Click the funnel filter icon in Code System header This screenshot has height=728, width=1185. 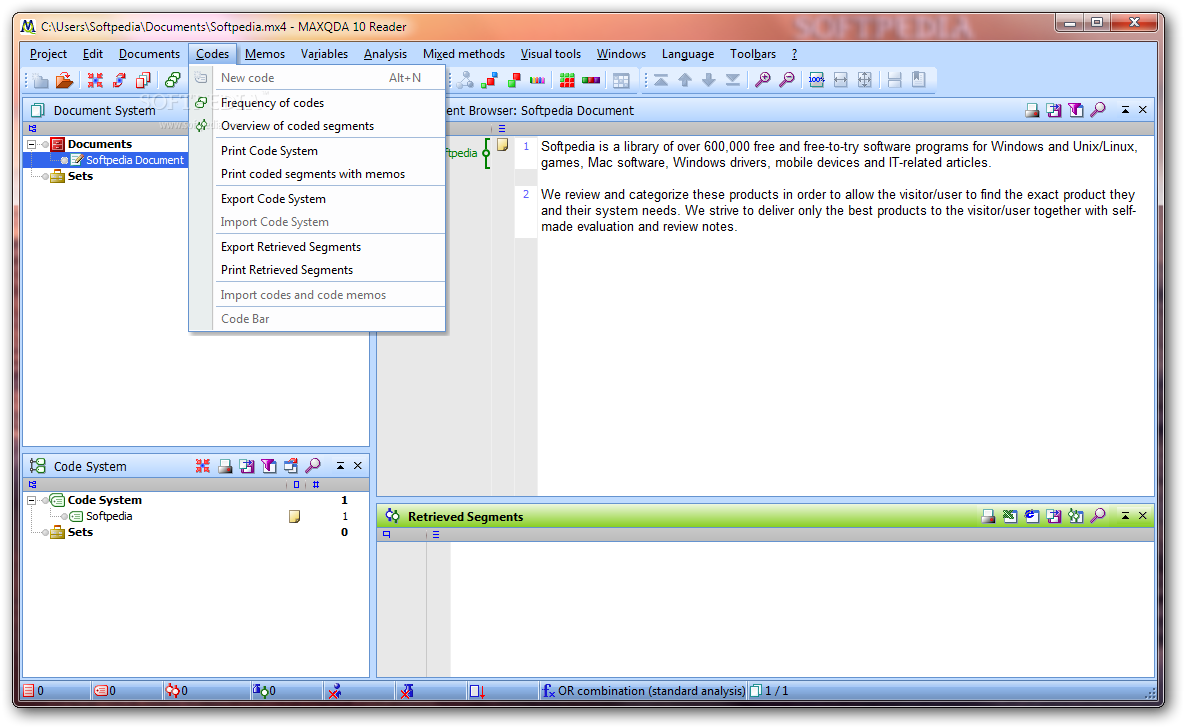click(x=269, y=466)
